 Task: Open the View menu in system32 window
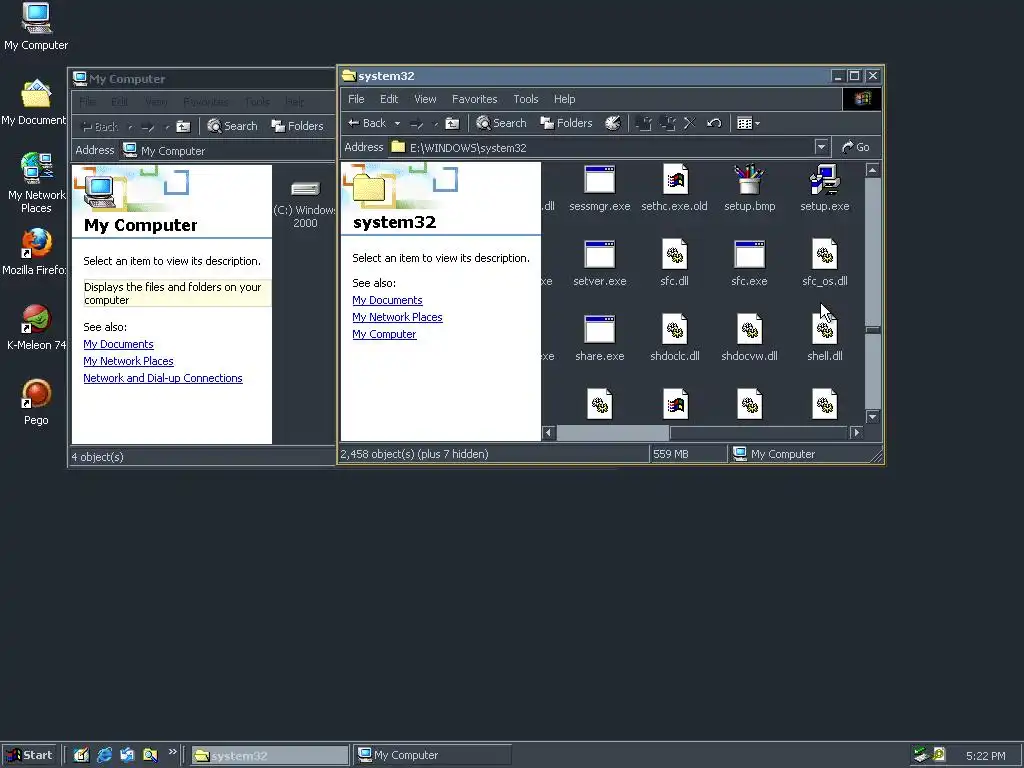(x=424, y=99)
